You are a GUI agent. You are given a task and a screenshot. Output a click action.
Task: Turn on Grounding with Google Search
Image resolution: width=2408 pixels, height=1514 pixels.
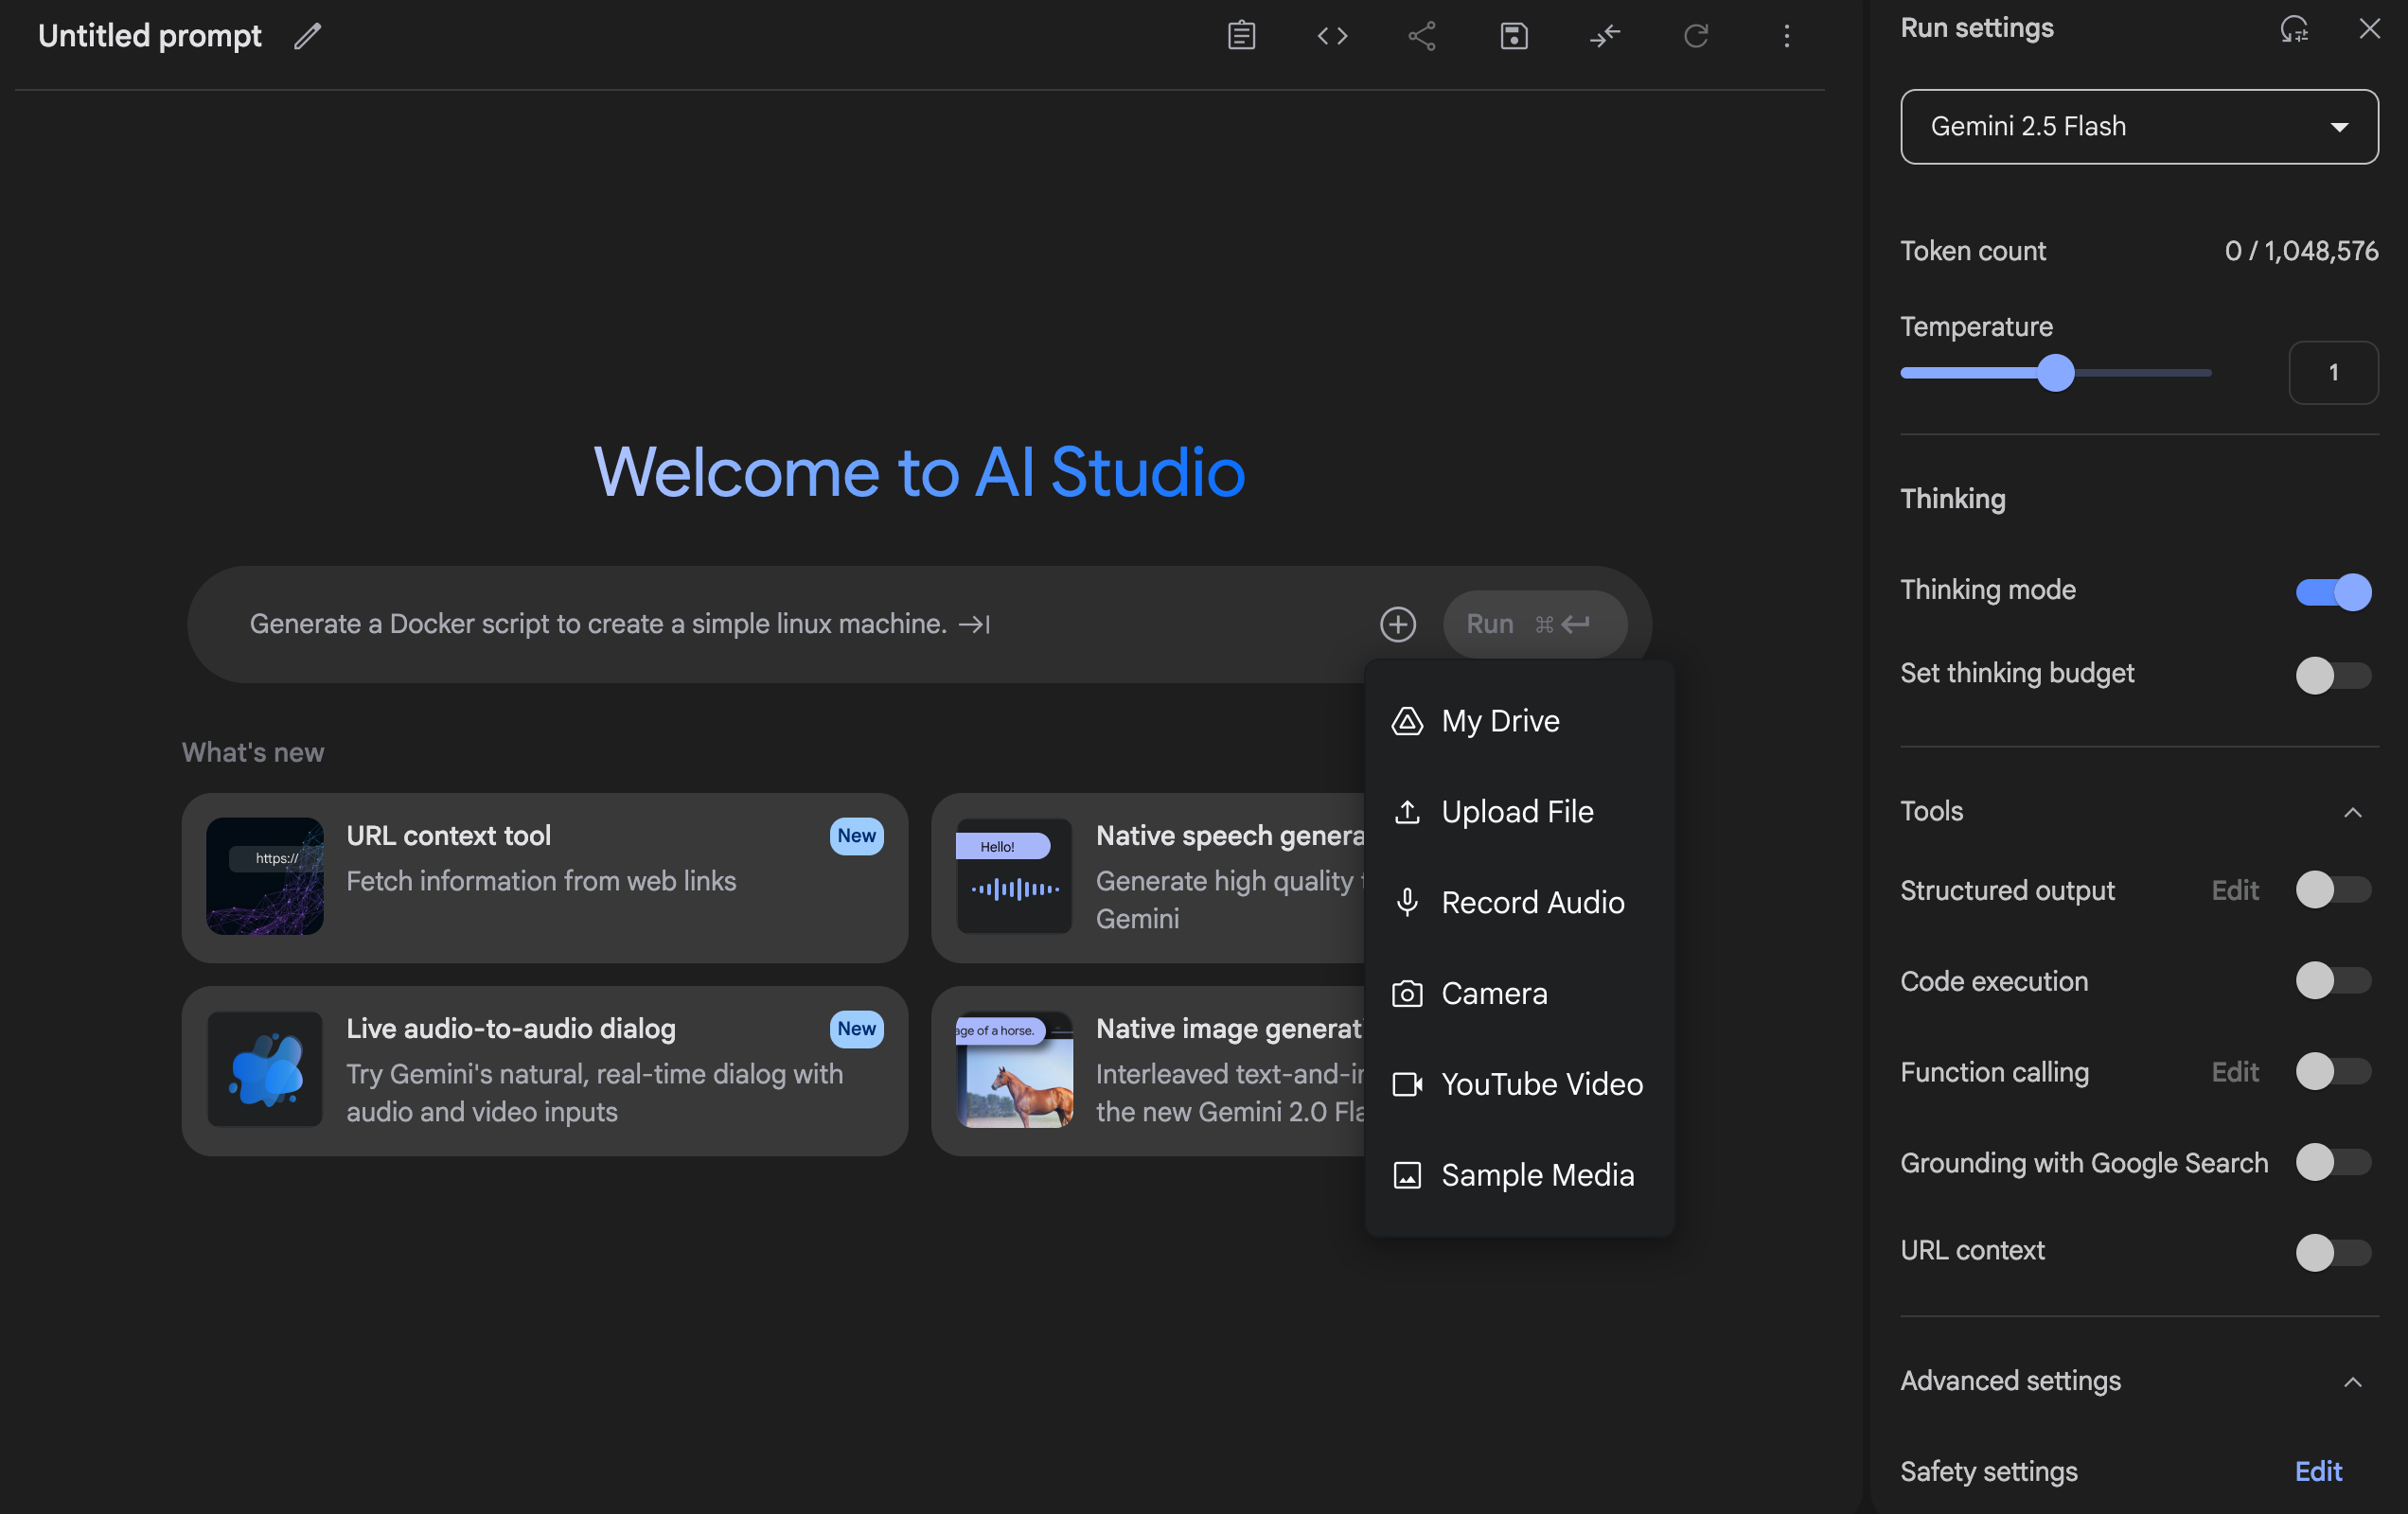click(2333, 1162)
